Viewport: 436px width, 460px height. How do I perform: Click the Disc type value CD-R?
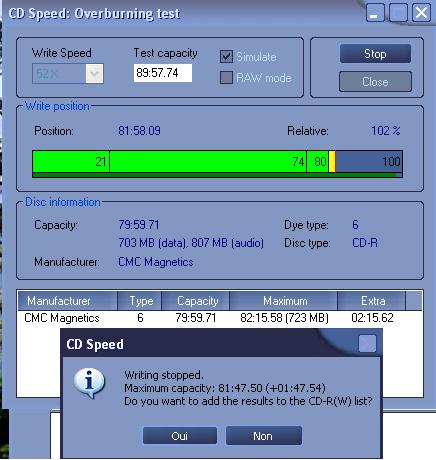pyautogui.click(x=365, y=243)
